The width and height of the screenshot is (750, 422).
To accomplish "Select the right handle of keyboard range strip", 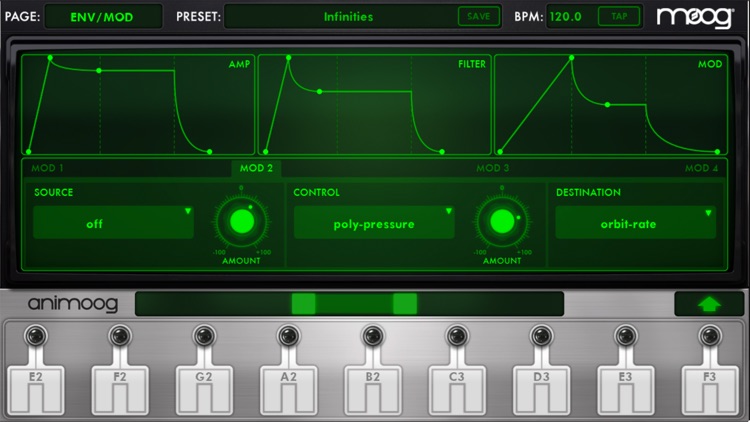I will [x=405, y=304].
